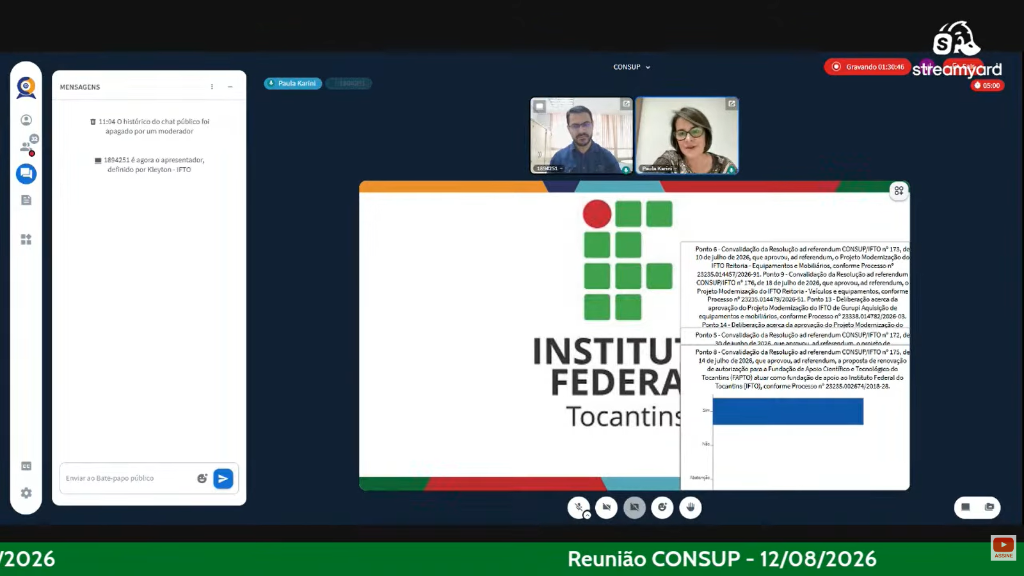Click the Ponto 6 poll text
Viewport: 1024px width, 576px height.
[x=802, y=287]
